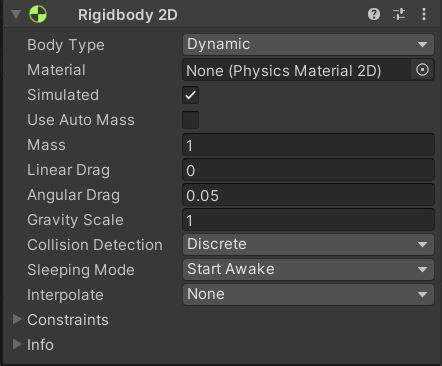The image size is (442, 366).
Task: Open the Physics Material 2D object picker
Action: [422, 70]
